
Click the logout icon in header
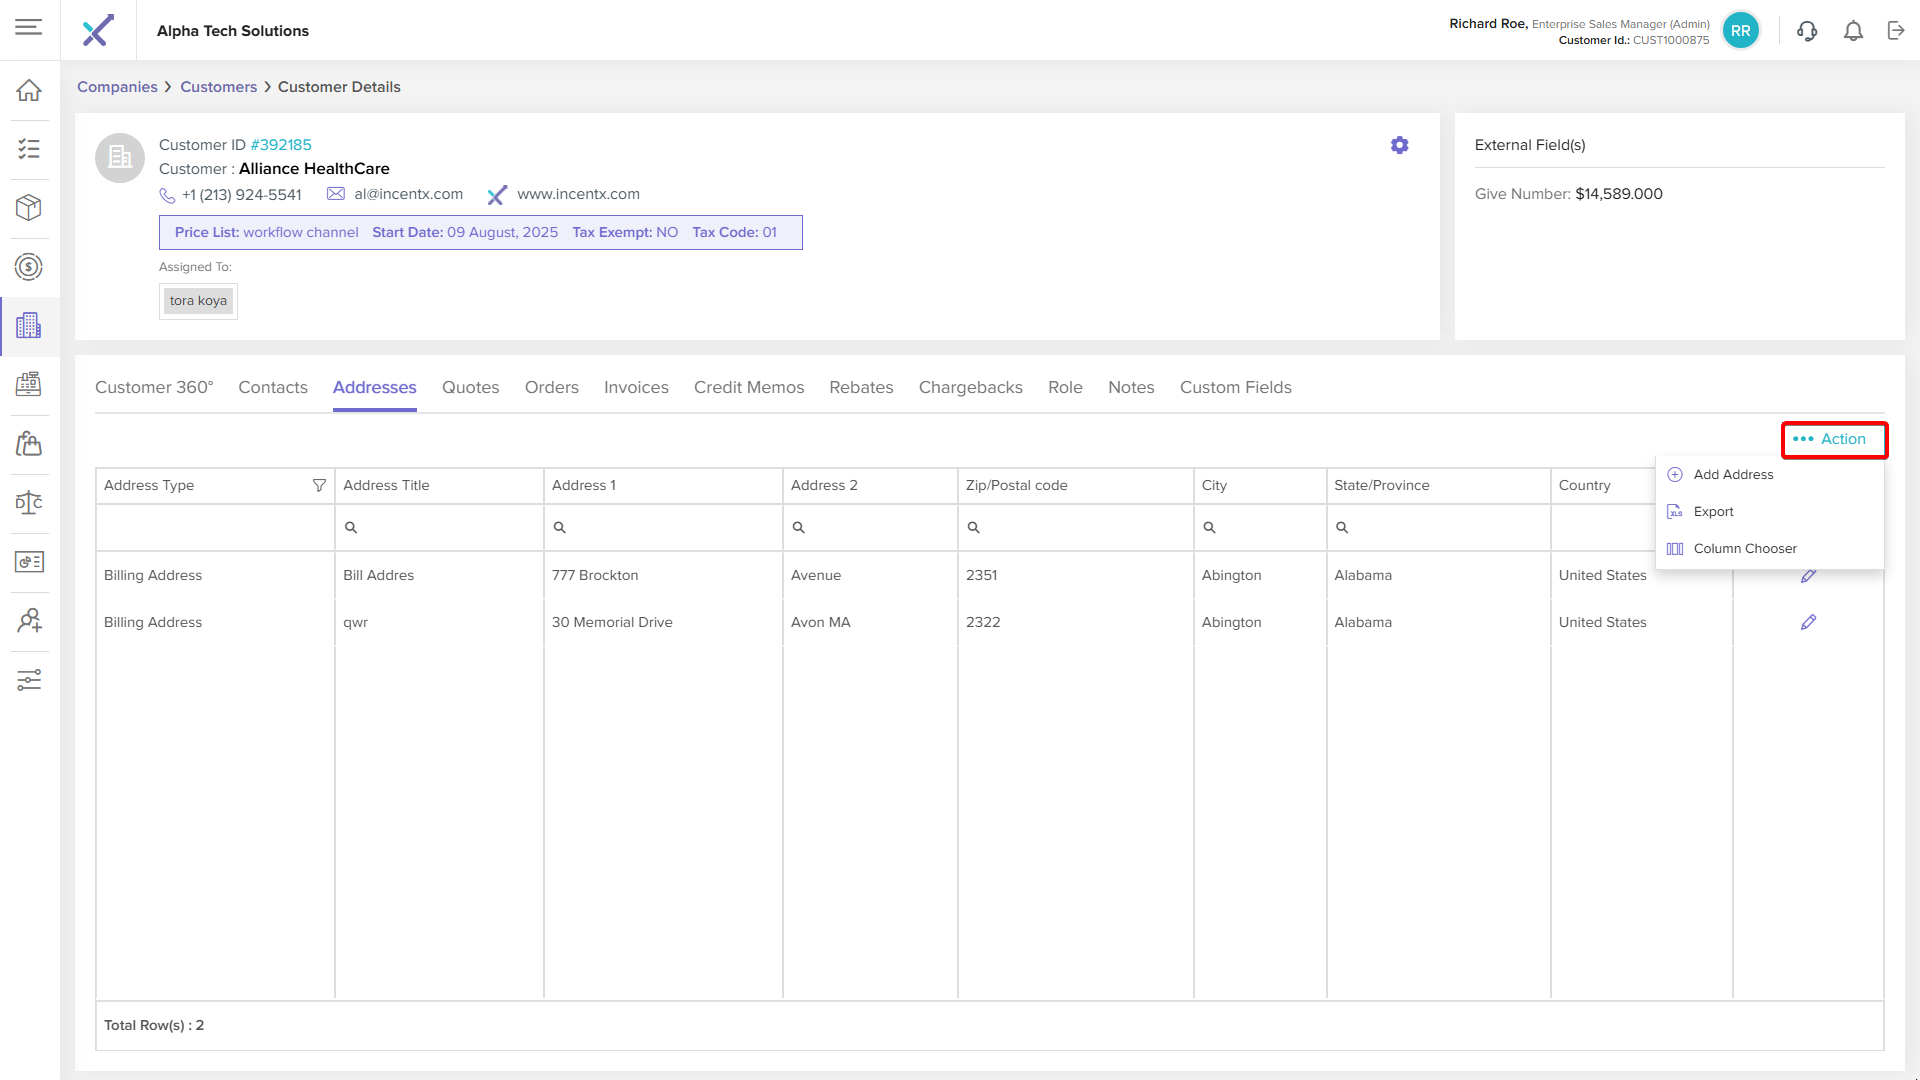(1896, 31)
